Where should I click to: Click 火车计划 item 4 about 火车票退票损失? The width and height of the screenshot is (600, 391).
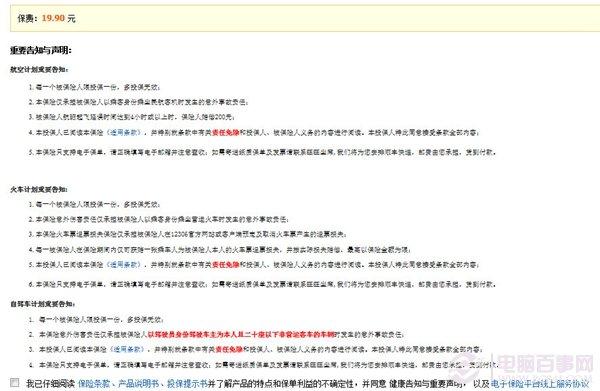pos(220,249)
